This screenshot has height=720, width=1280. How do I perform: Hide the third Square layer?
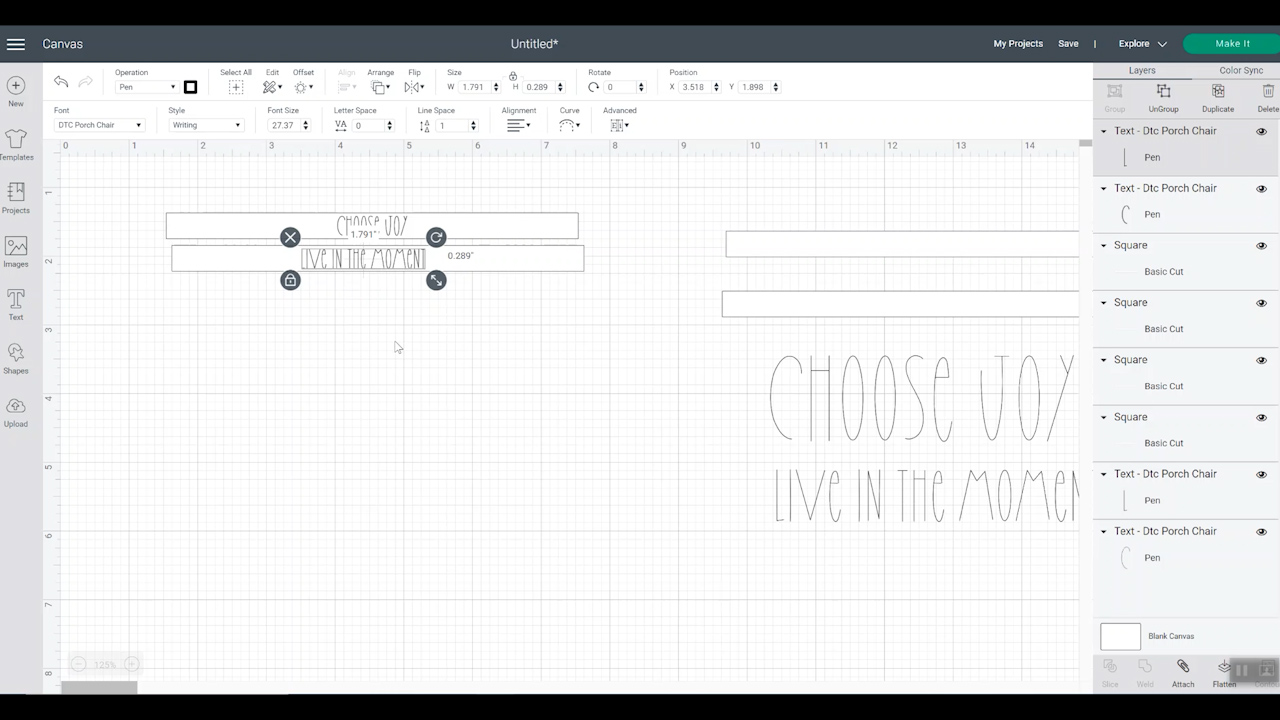[1261, 360]
